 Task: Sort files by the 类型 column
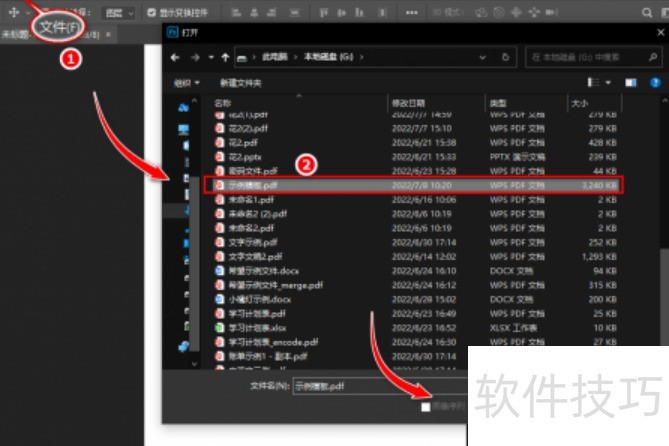498,103
